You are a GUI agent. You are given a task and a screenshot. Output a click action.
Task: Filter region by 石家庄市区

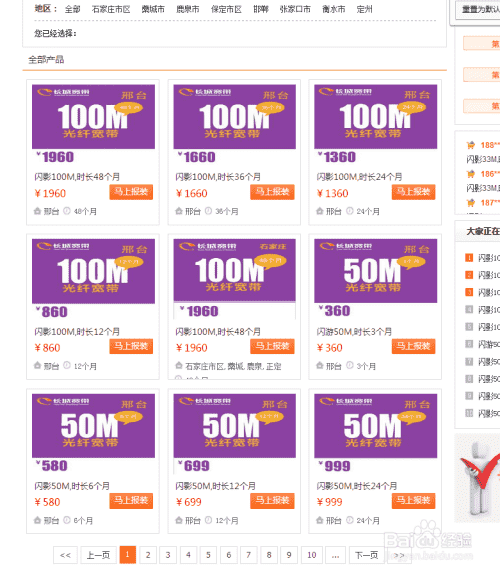pyautogui.click(x=111, y=9)
